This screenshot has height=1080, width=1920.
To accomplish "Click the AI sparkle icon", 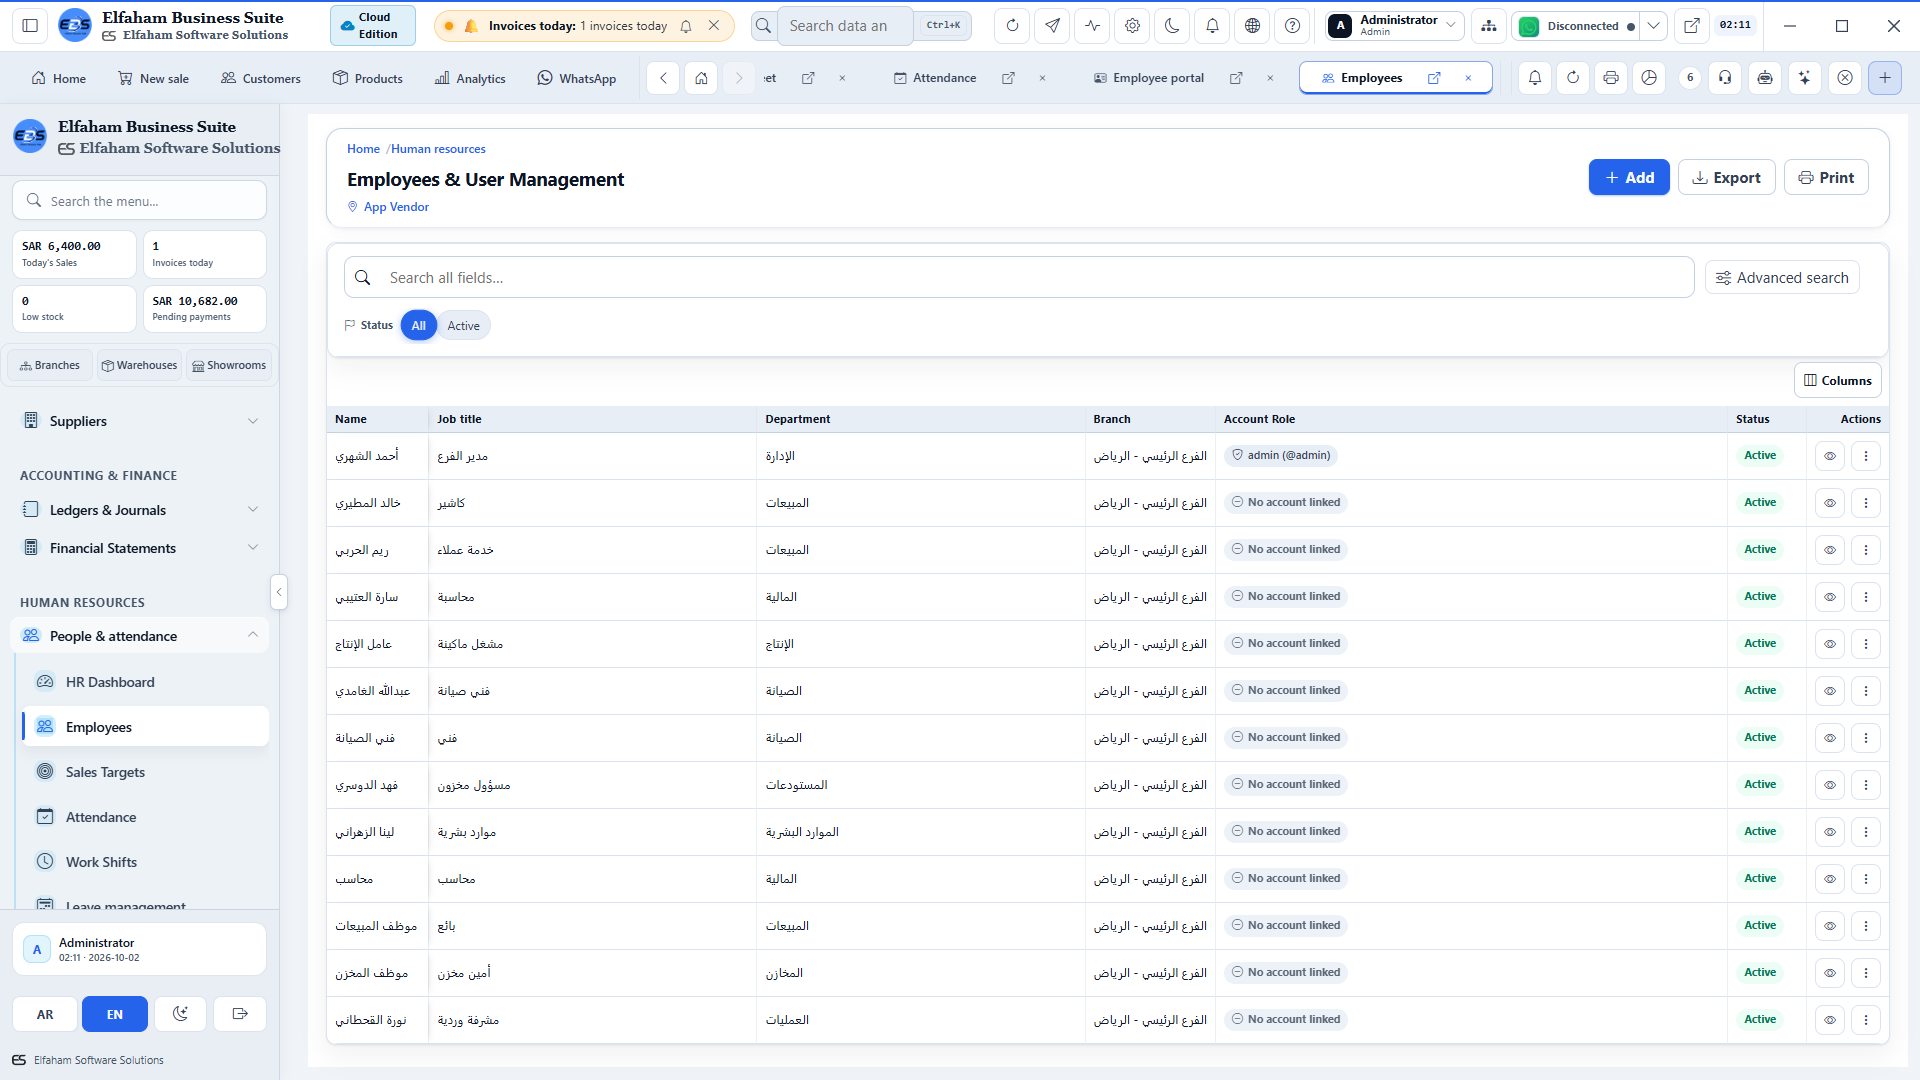I will pyautogui.click(x=1805, y=78).
